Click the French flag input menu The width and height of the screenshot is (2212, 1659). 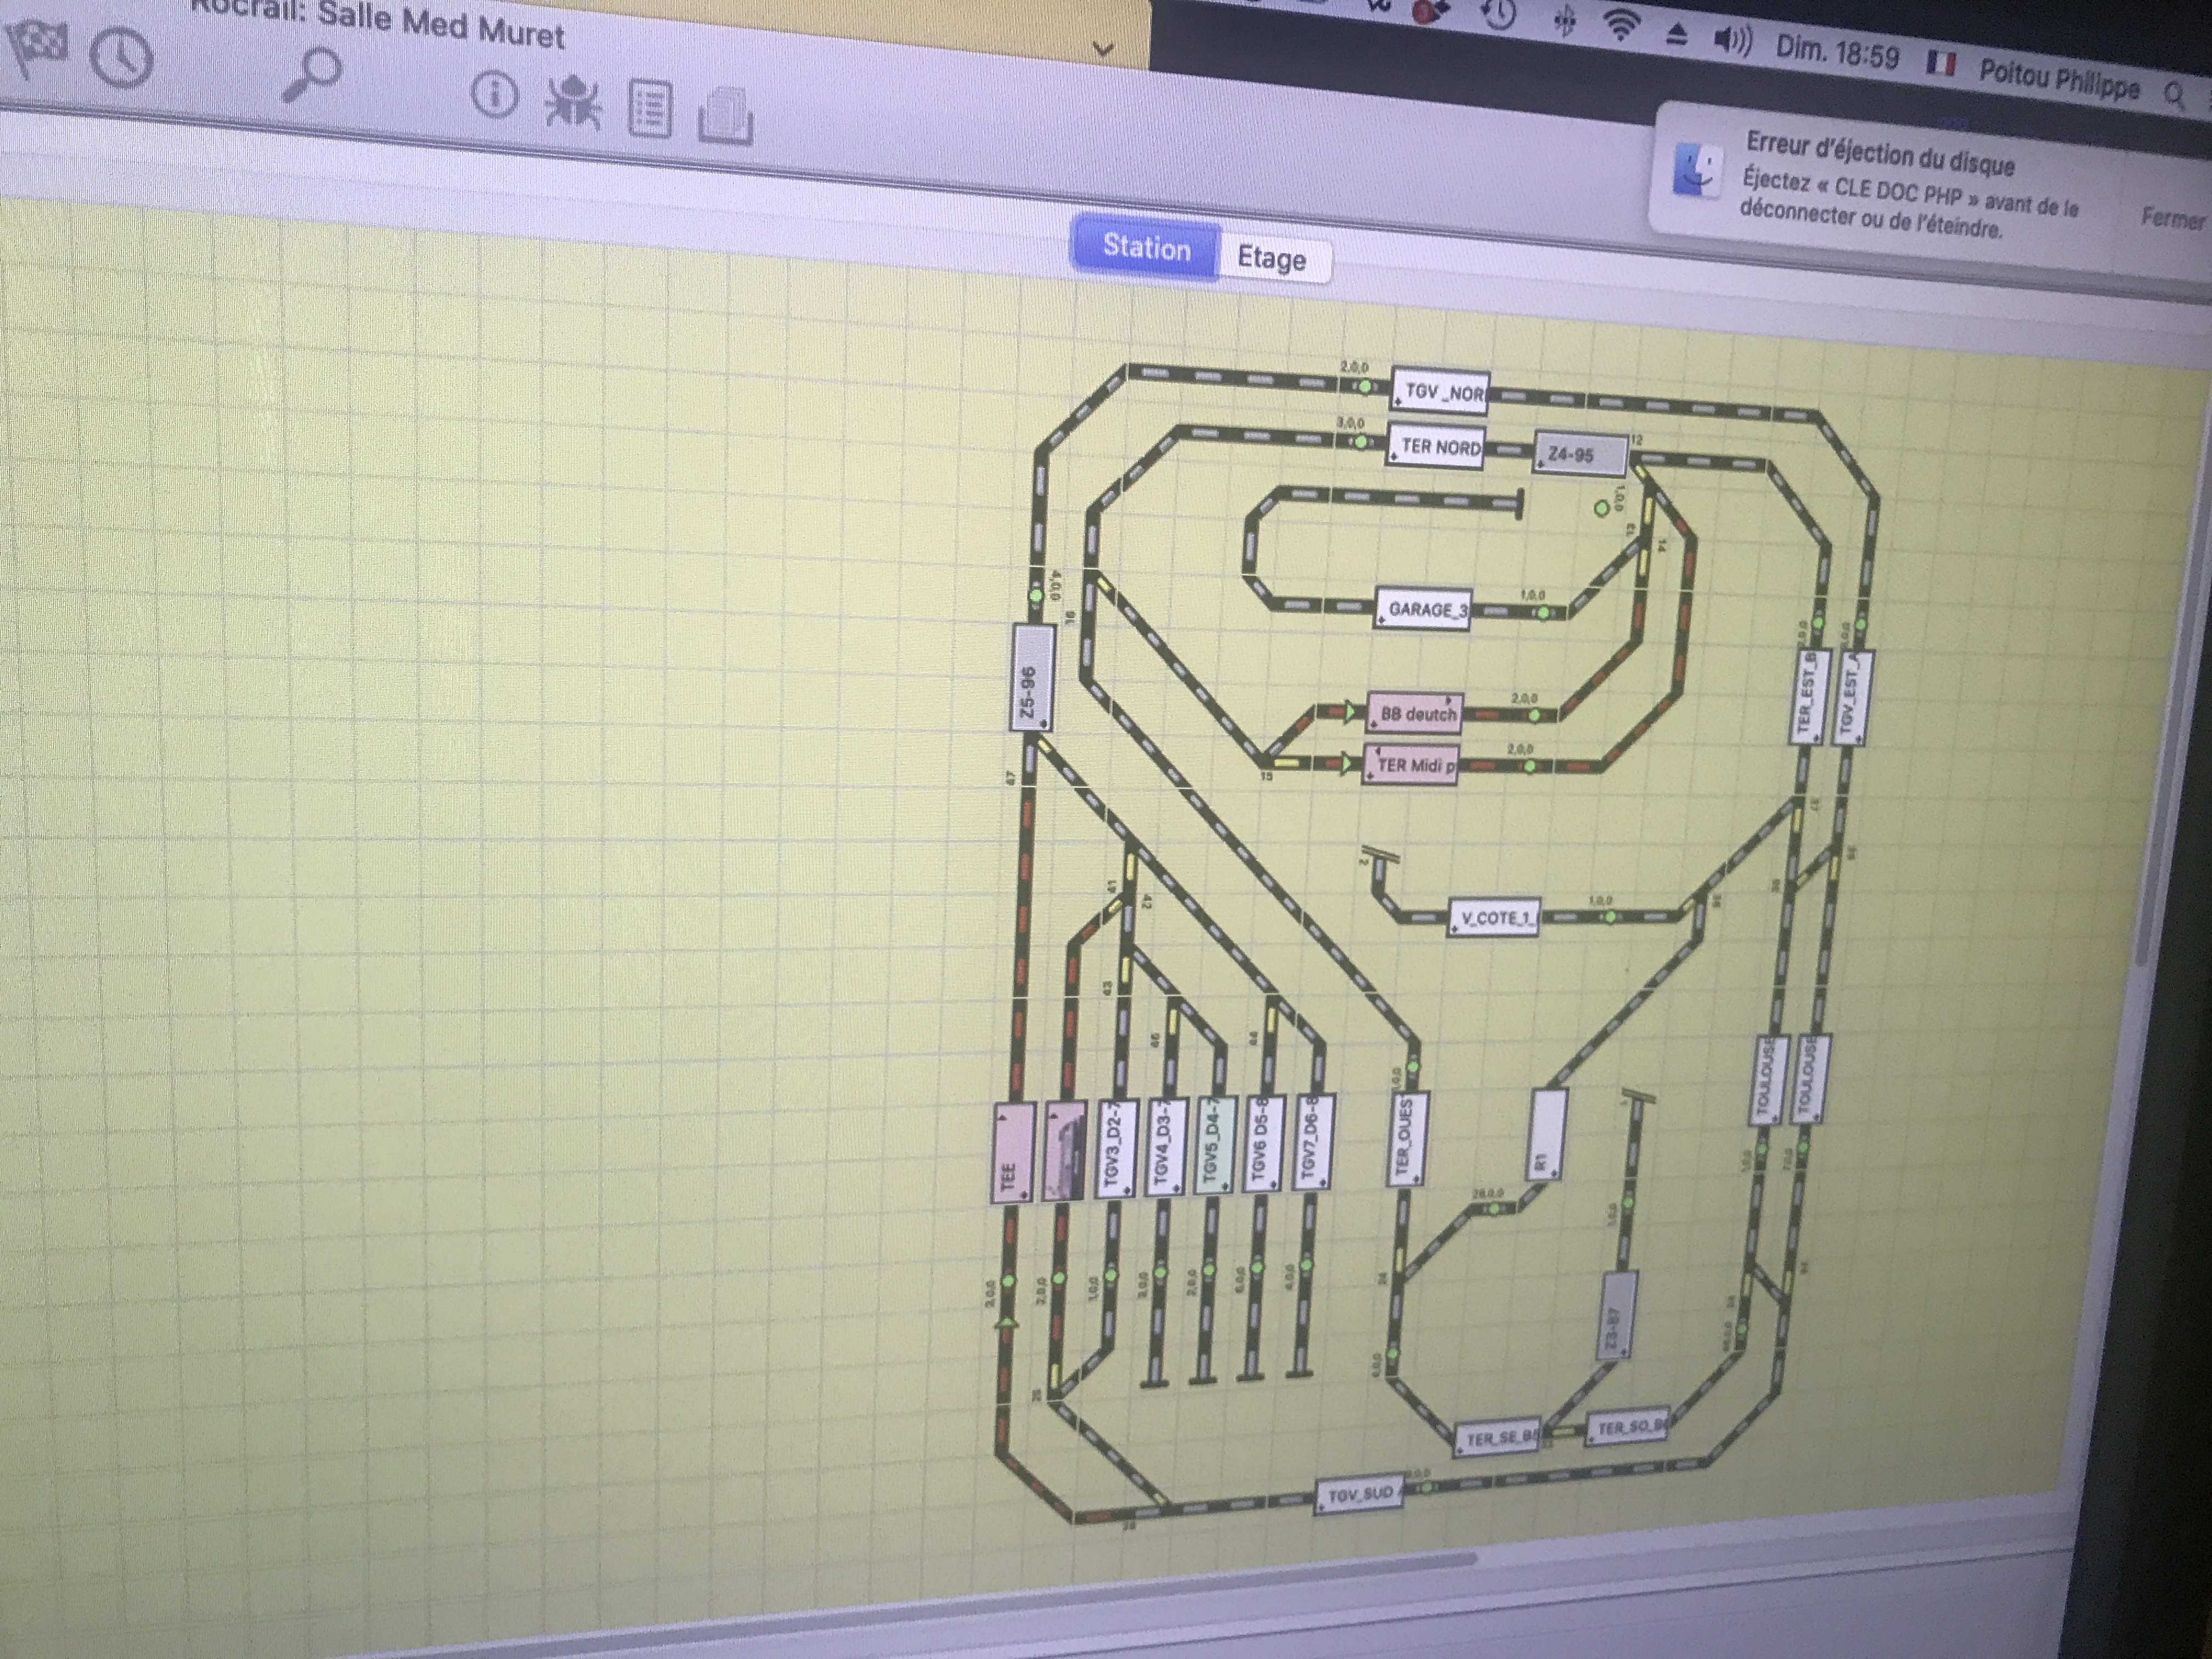coord(1941,63)
